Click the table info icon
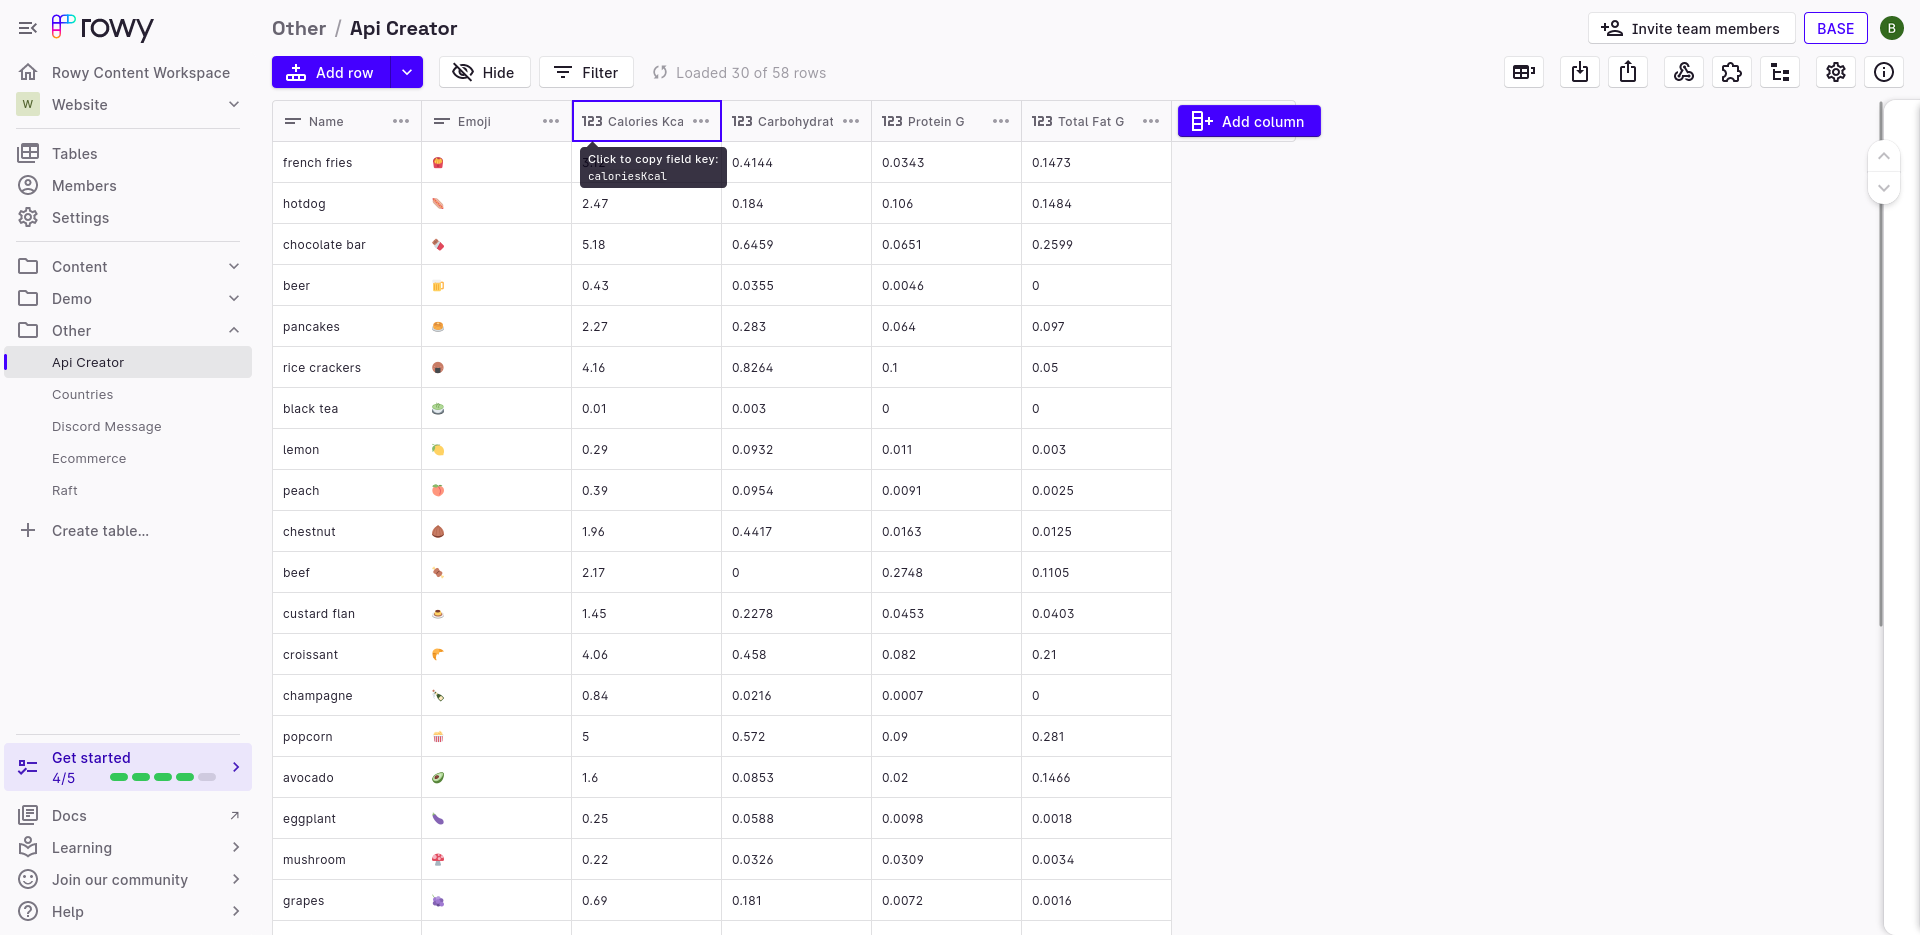This screenshot has height=935, width=1920. [x=1886, y=72]
